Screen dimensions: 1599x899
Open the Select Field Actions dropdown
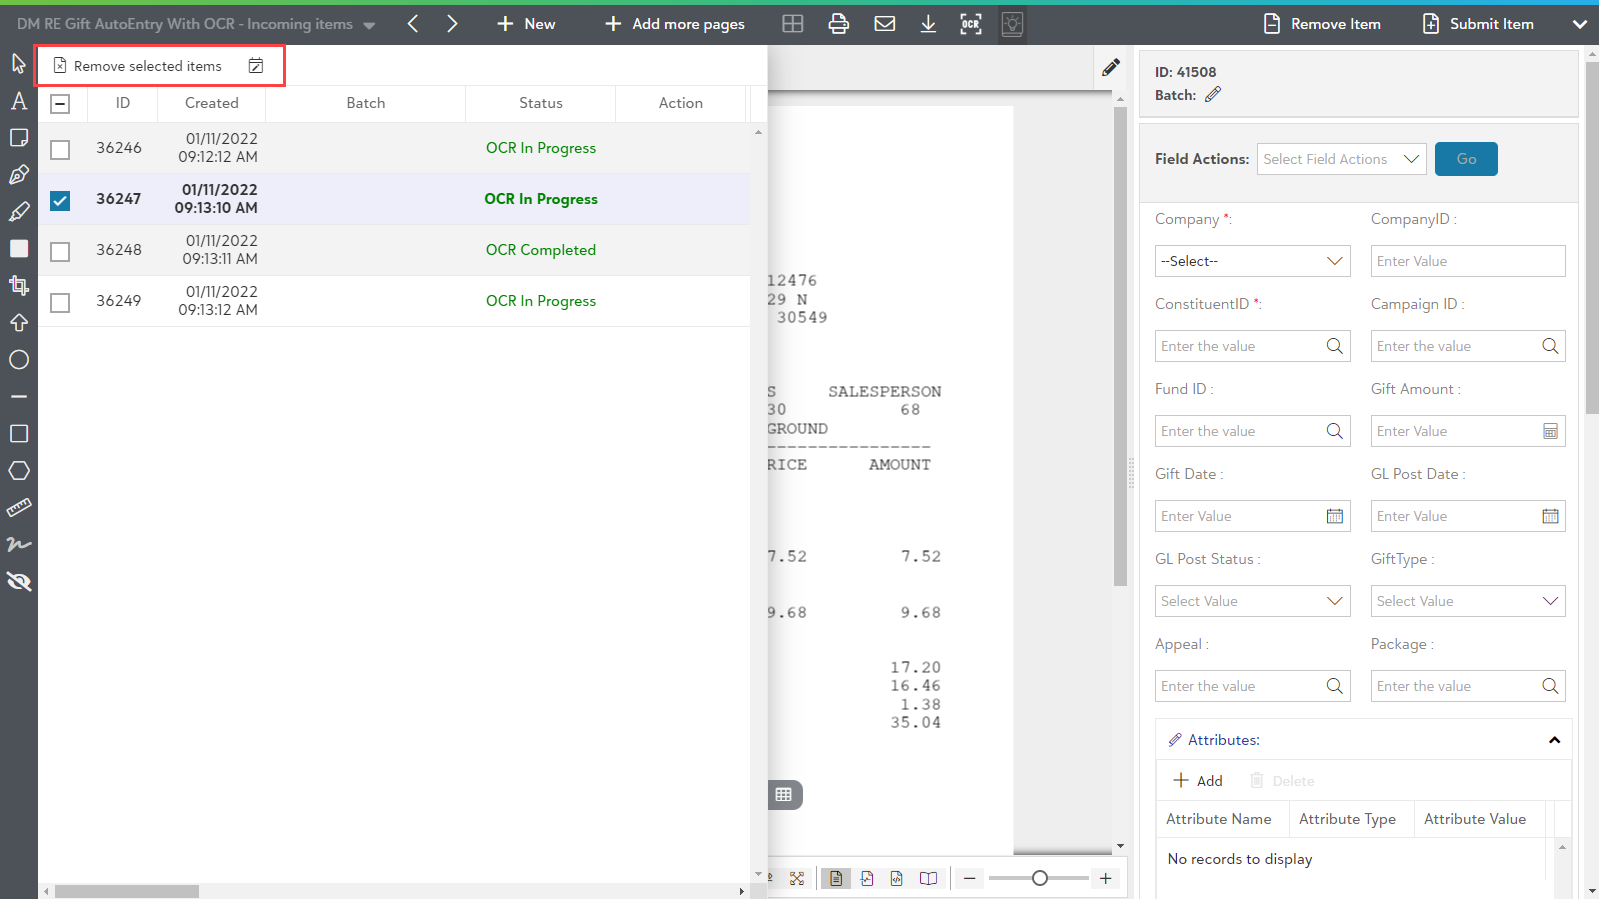1340,159
